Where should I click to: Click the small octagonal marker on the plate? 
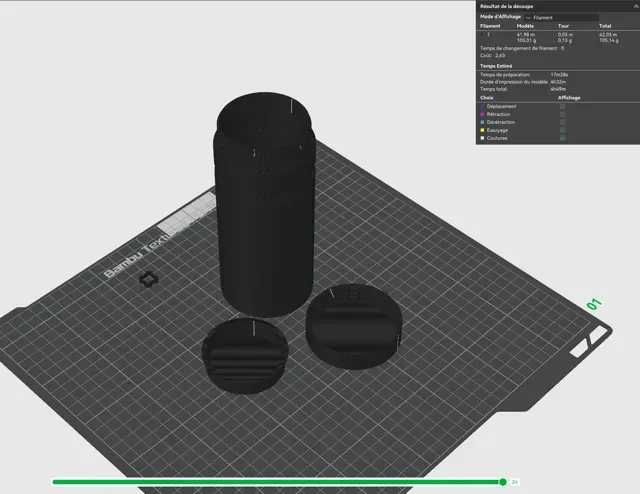coord(149,279)
